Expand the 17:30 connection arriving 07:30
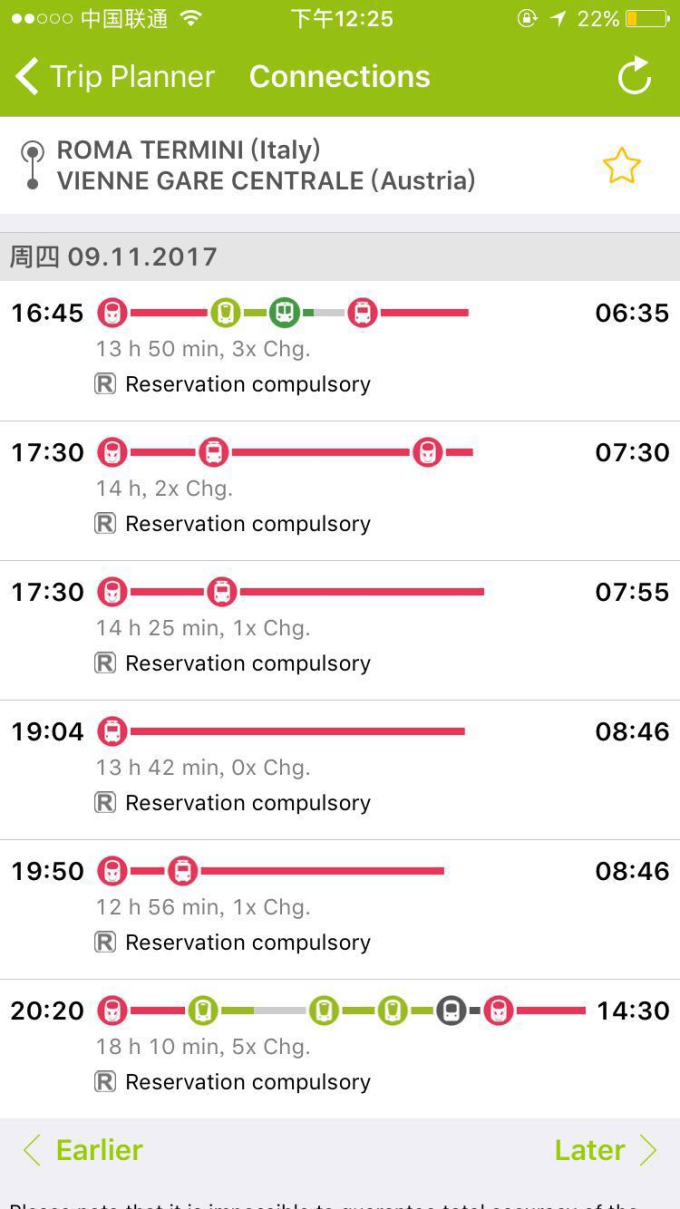The image size is (680, 1209). tap(340, 489)
